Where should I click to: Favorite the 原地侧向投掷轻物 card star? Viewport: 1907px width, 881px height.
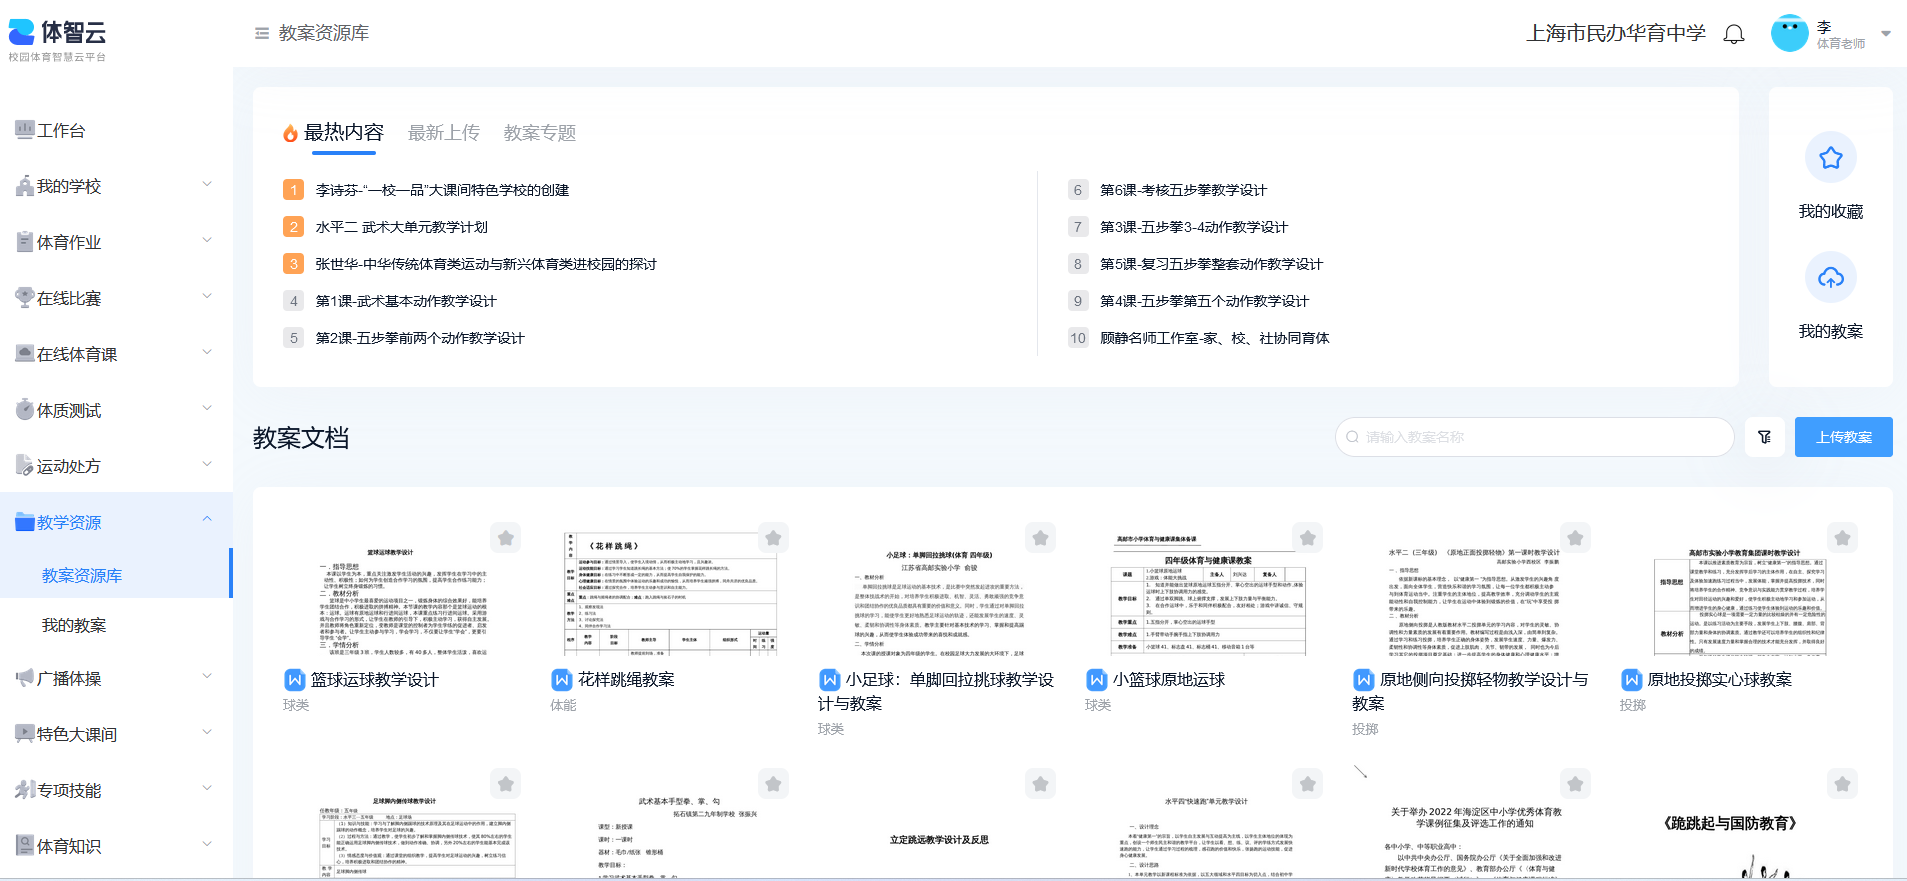[1575, 538]
